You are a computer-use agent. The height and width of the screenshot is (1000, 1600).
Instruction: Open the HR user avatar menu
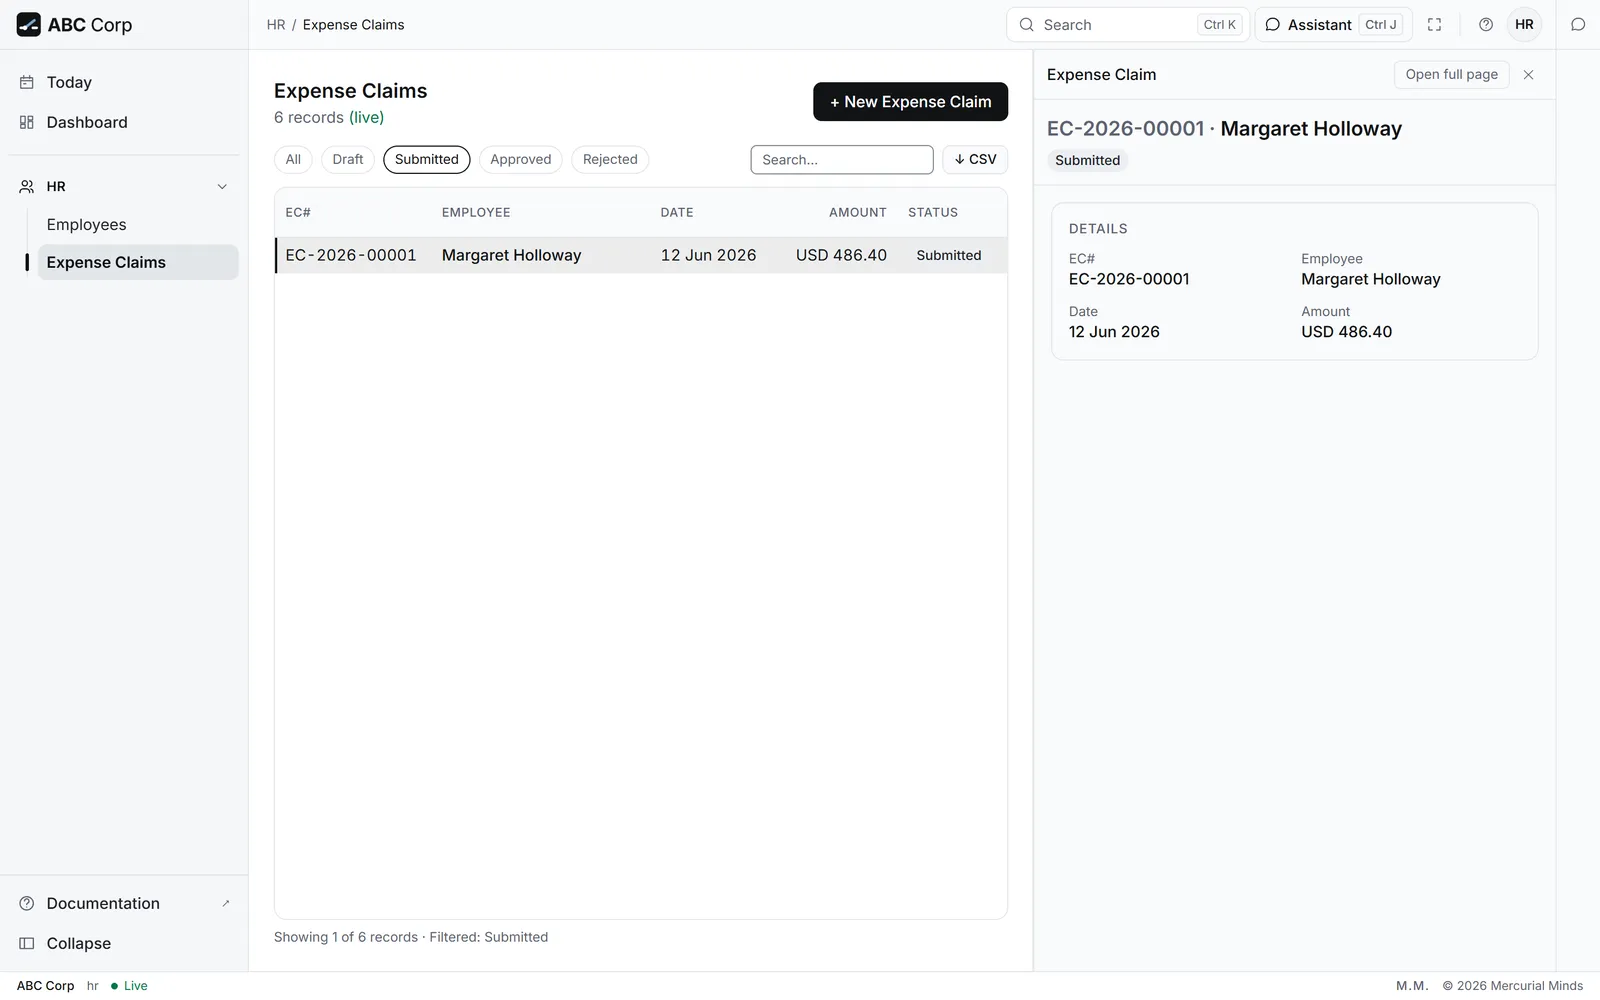(x=1524, y=25)
